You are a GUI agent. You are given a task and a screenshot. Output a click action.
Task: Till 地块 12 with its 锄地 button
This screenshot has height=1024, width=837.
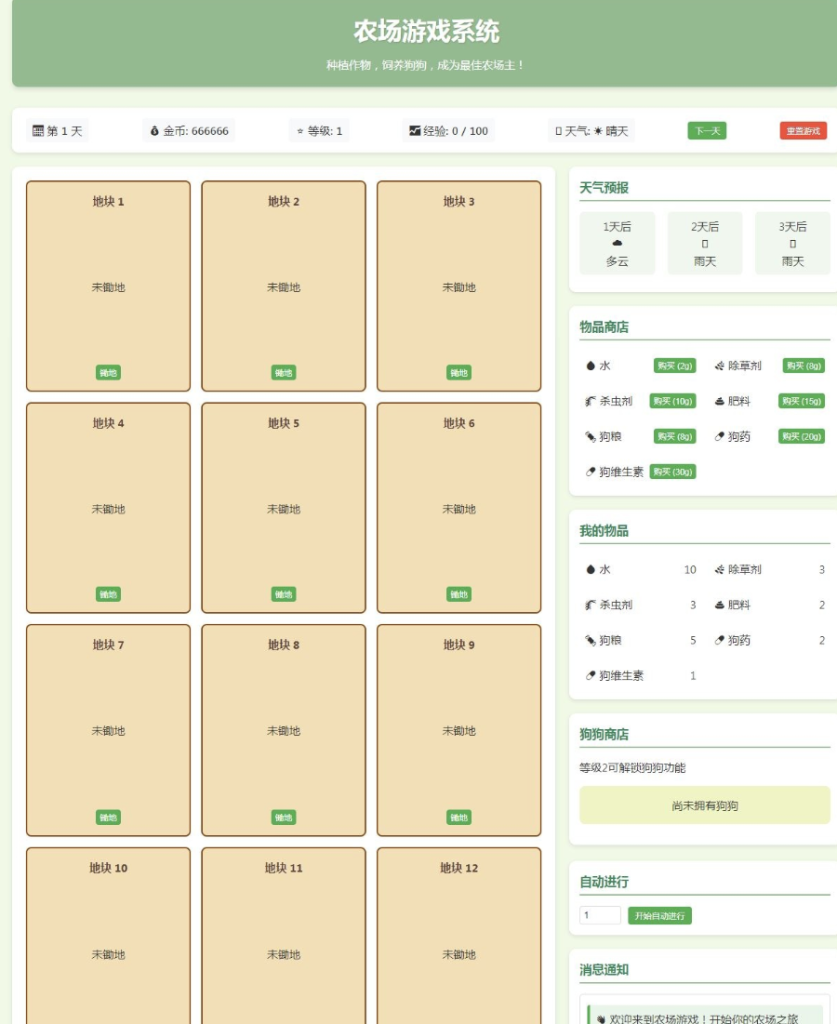pos(459,1020)
